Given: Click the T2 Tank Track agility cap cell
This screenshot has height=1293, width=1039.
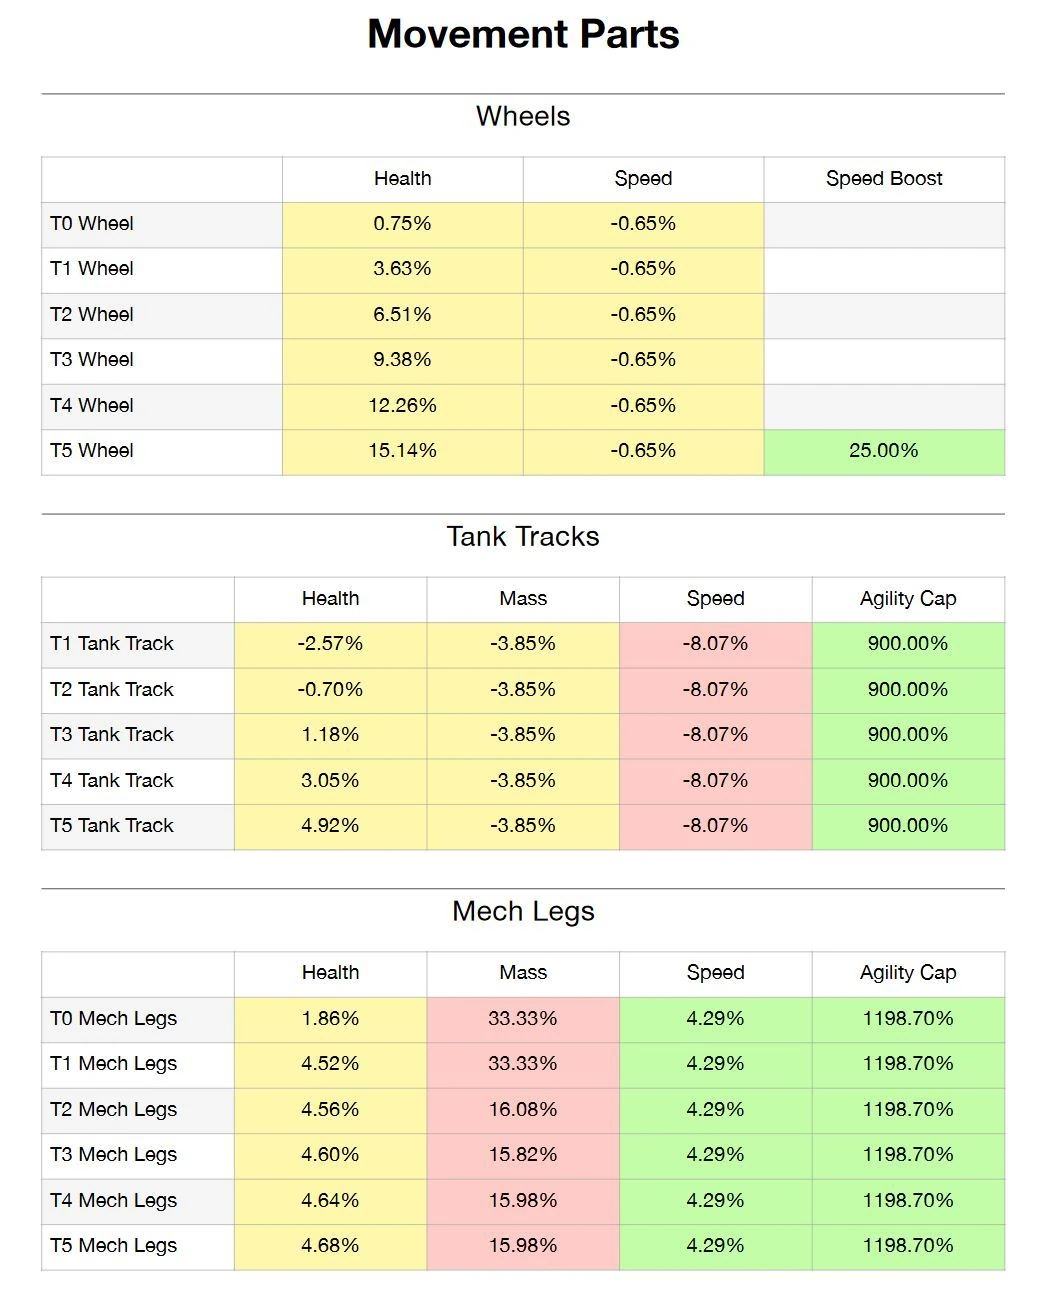Looking at the screenshot, I should [x=908, y=690].
